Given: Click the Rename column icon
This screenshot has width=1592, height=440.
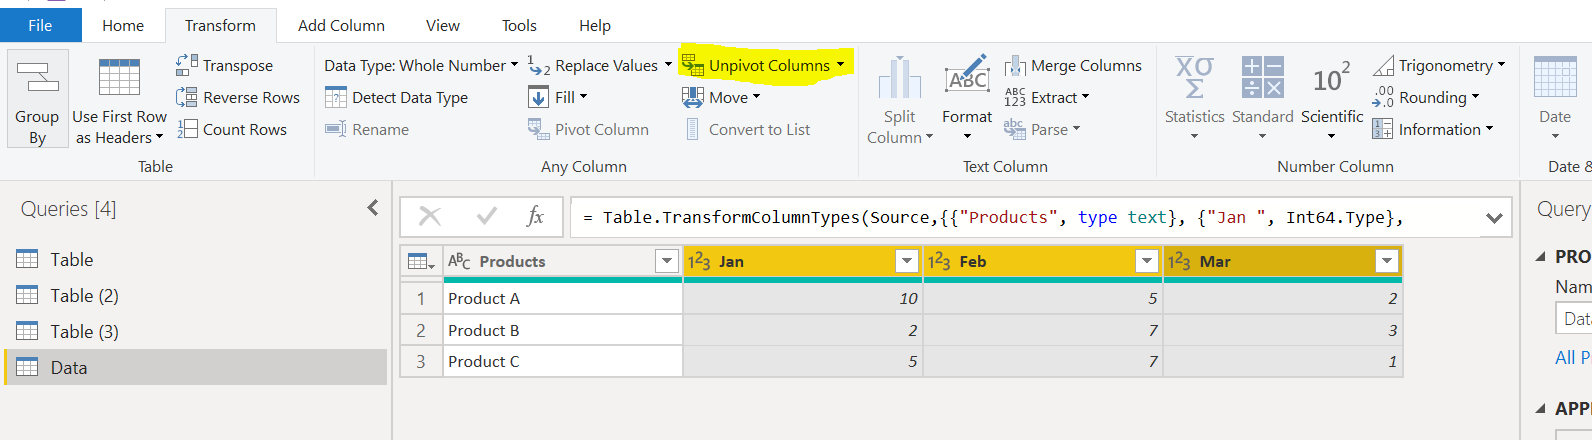Looking at the screenshot, I should [x=336, y=129].
